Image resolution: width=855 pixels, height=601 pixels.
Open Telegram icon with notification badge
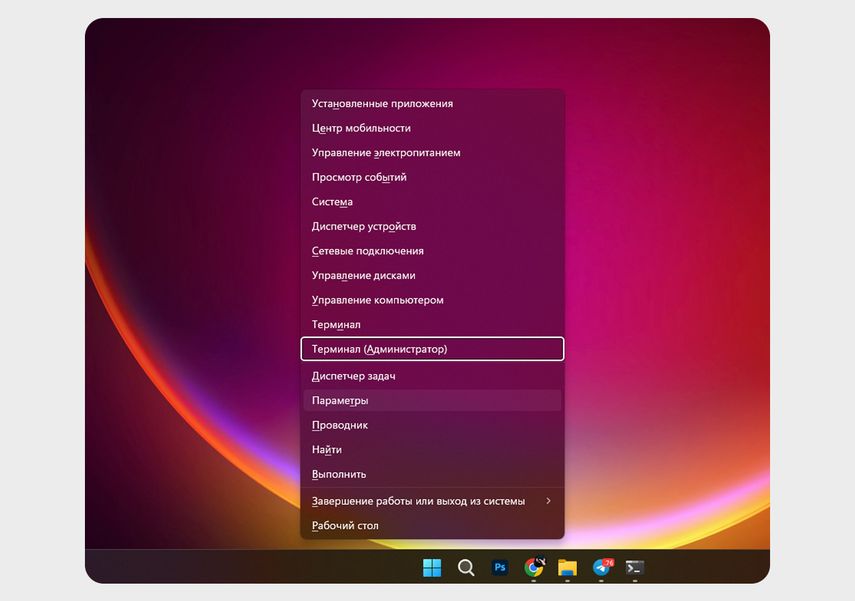(602, 567)
